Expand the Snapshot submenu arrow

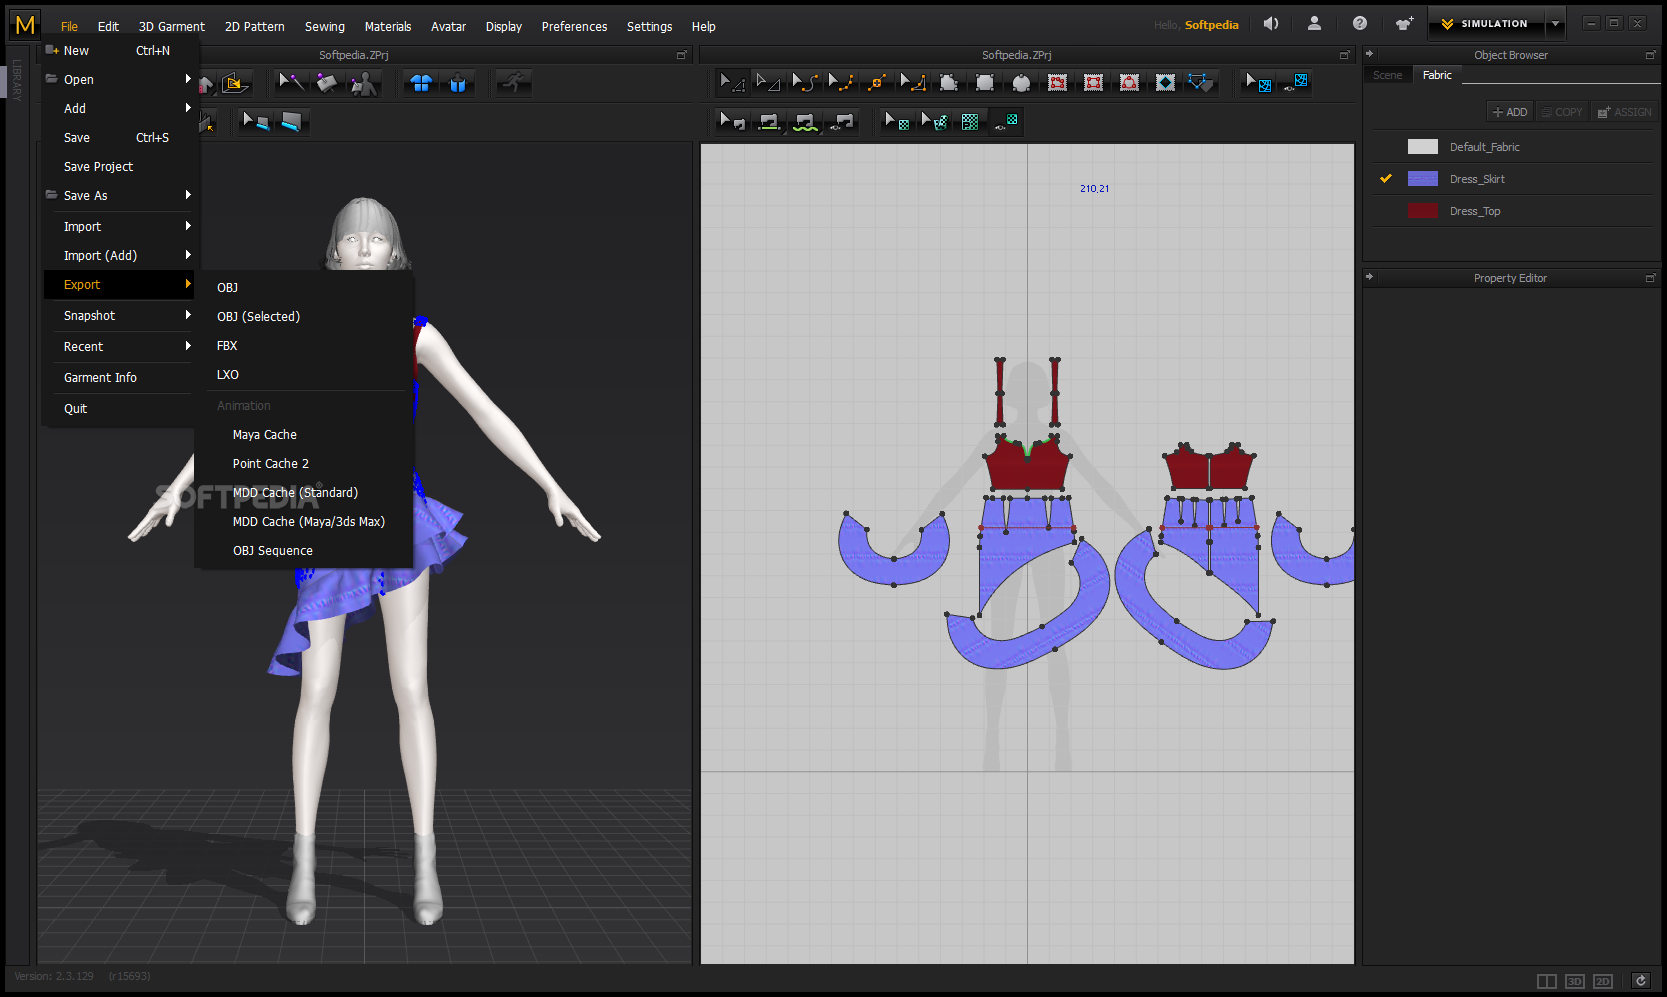pyautogui.click(x=188, y=315)
